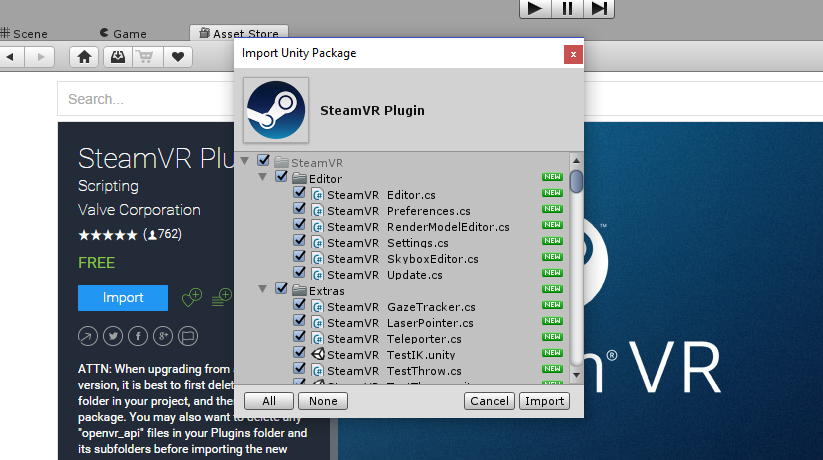Add SteamVR Plugin to list icon
Image resolution: width=823 pixels, height=460 pixels.
(x=222, y=298)
